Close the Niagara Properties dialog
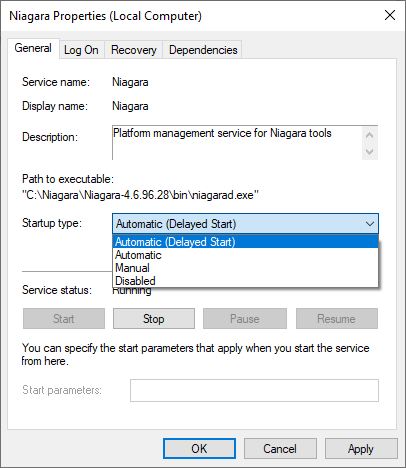 coord(390,15)
